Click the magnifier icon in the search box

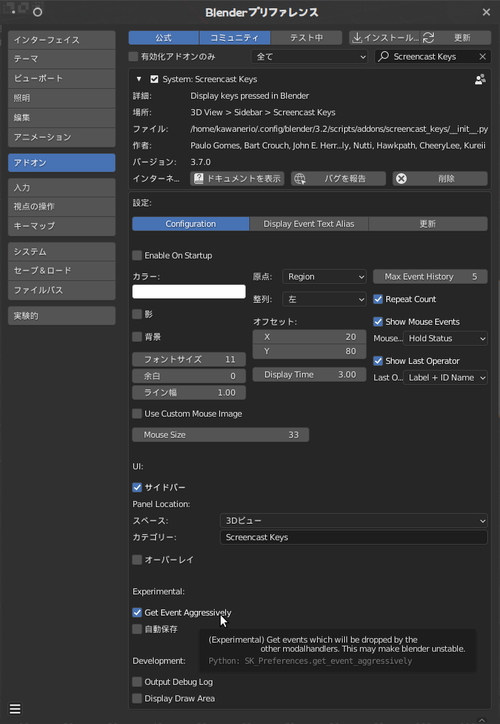(x=383, y=57)
